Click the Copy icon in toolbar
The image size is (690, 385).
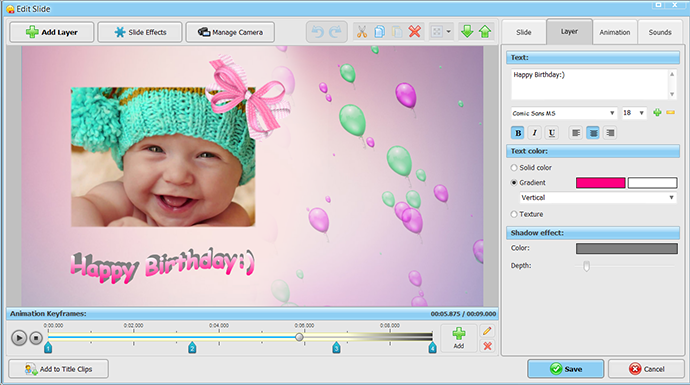[x=379, y=32]
